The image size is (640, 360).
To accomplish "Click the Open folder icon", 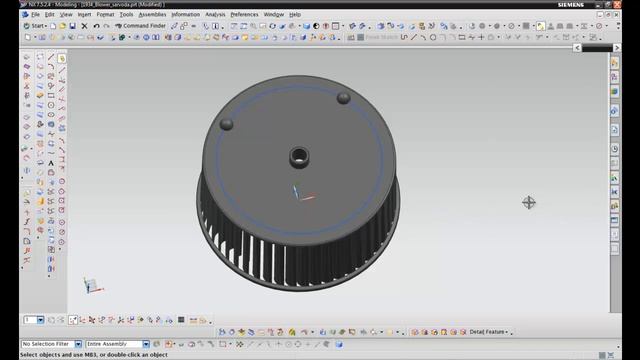I will [x=62, y=26].
